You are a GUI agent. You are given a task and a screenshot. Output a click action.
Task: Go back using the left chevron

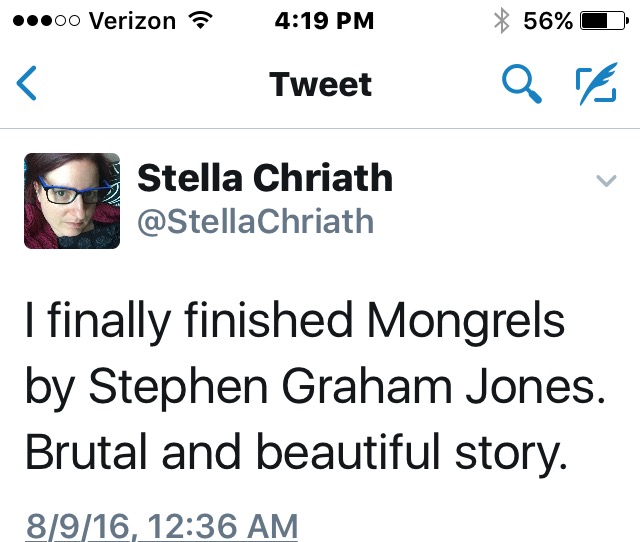tap(28, 85)
